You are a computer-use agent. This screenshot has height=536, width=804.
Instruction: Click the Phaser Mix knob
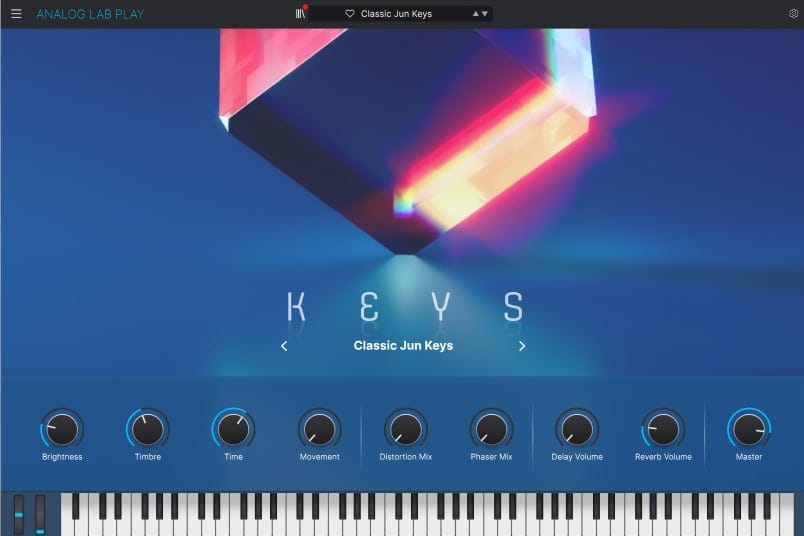(491, 430)
